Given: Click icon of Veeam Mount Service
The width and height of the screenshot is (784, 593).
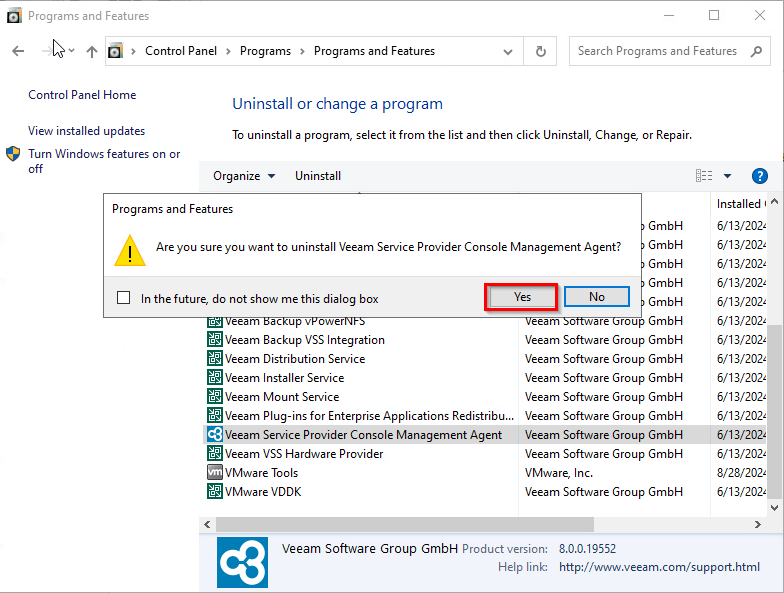Looking at the screenshot, I should coord(215,396).
